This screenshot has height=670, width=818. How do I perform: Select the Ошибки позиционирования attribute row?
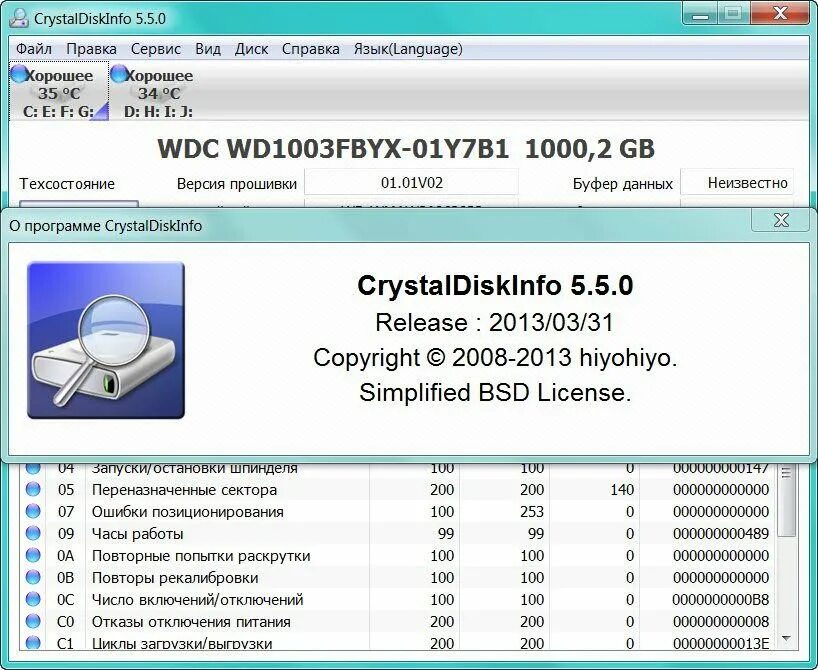coord(398,511)
